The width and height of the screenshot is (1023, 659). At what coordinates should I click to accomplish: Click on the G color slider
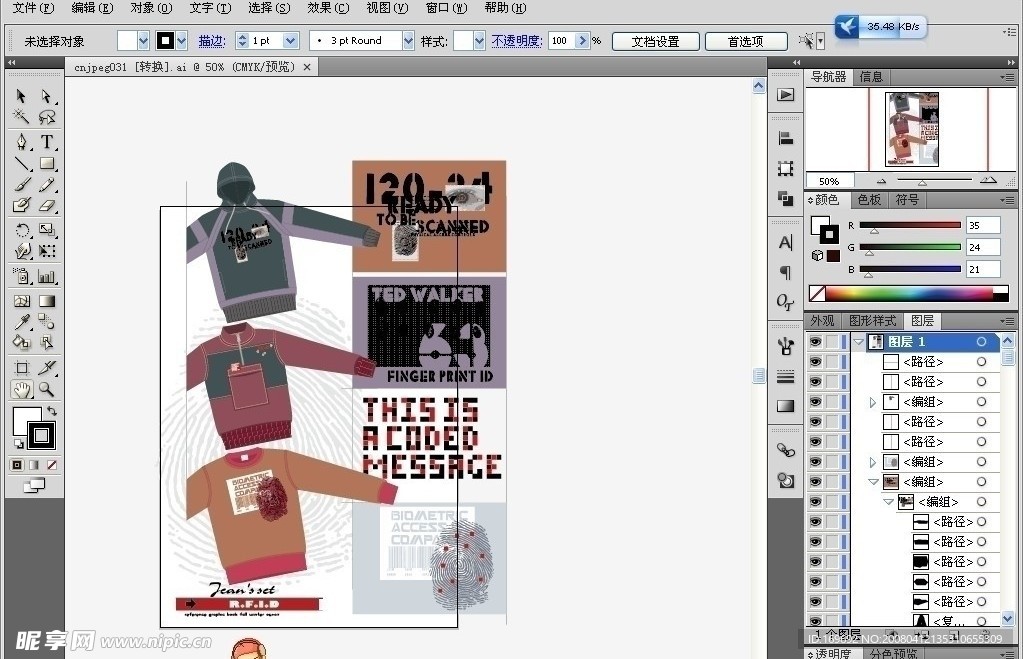tap(910, 247)
